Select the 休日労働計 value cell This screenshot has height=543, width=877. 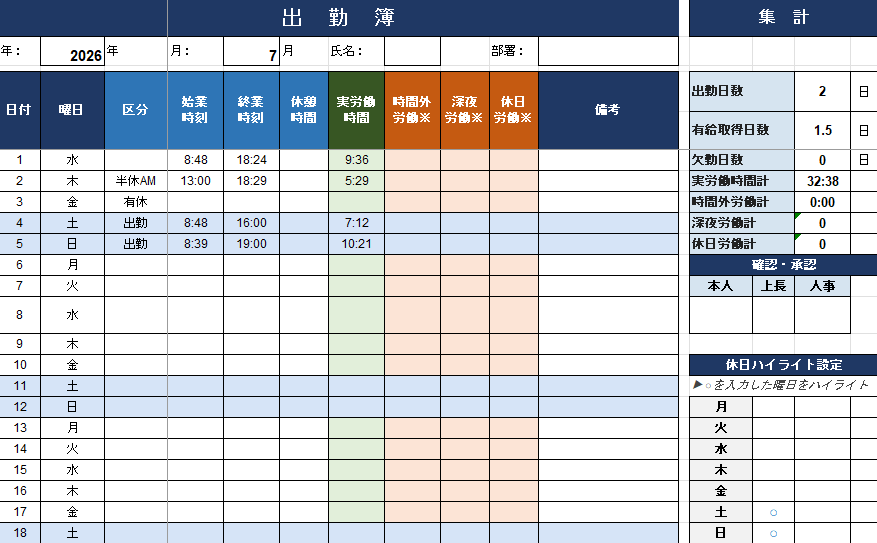pyautogui.click(x=822, y=244)
